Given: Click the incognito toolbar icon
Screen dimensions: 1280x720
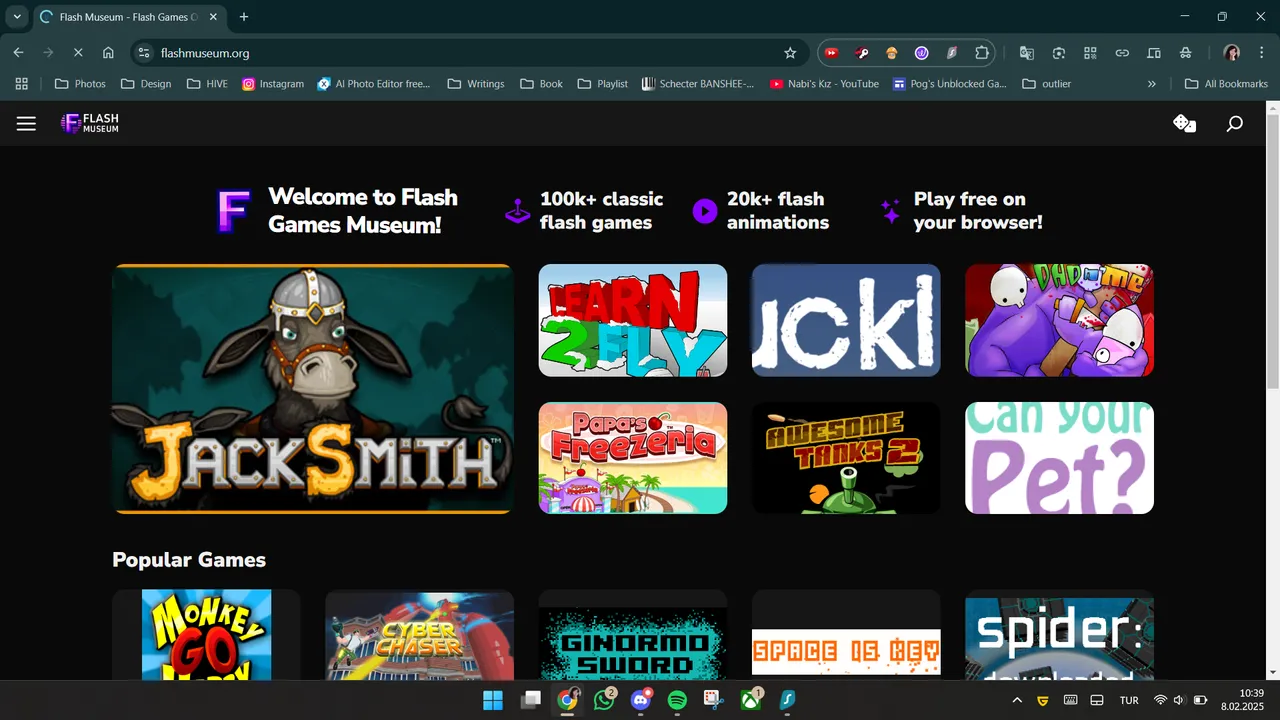Looking at the screenshot, I should [x=1186, y=53].
